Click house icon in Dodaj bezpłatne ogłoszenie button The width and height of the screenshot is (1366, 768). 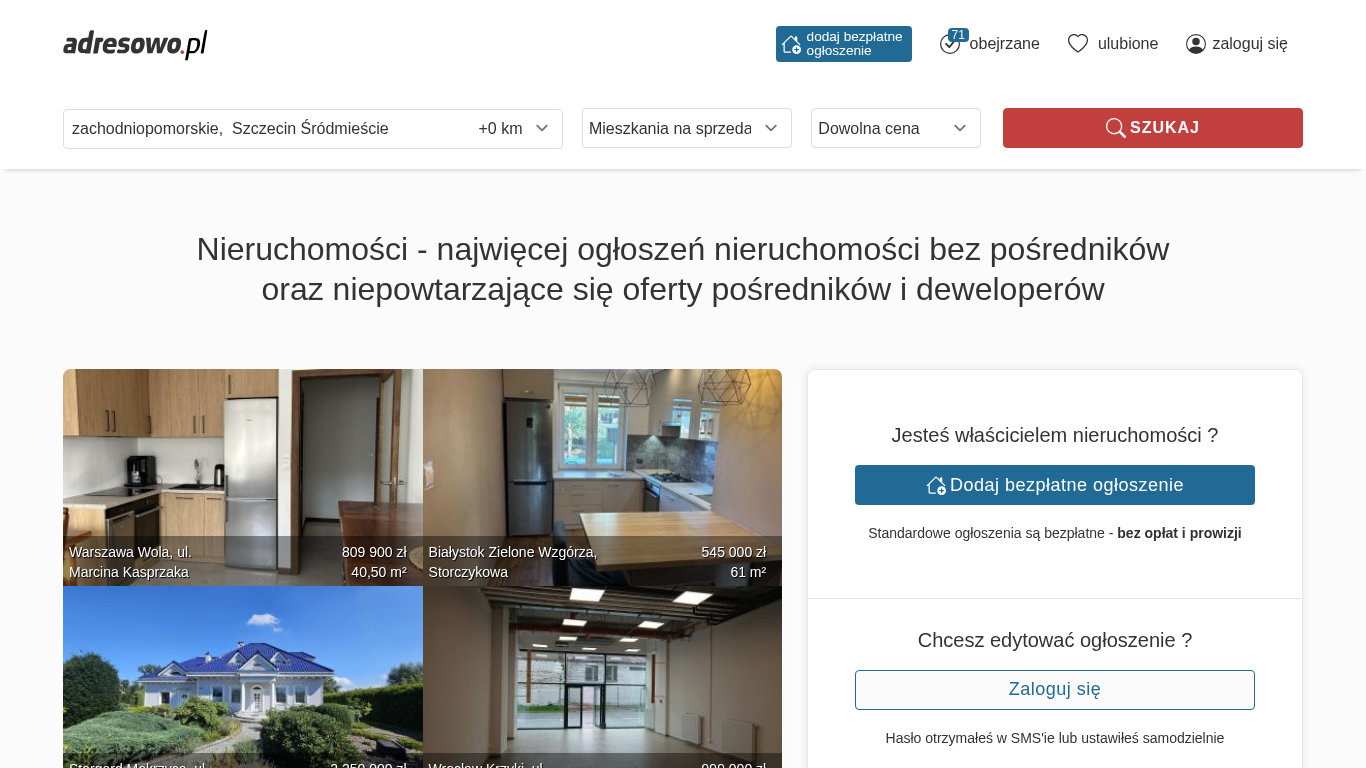tap(936, 485)
